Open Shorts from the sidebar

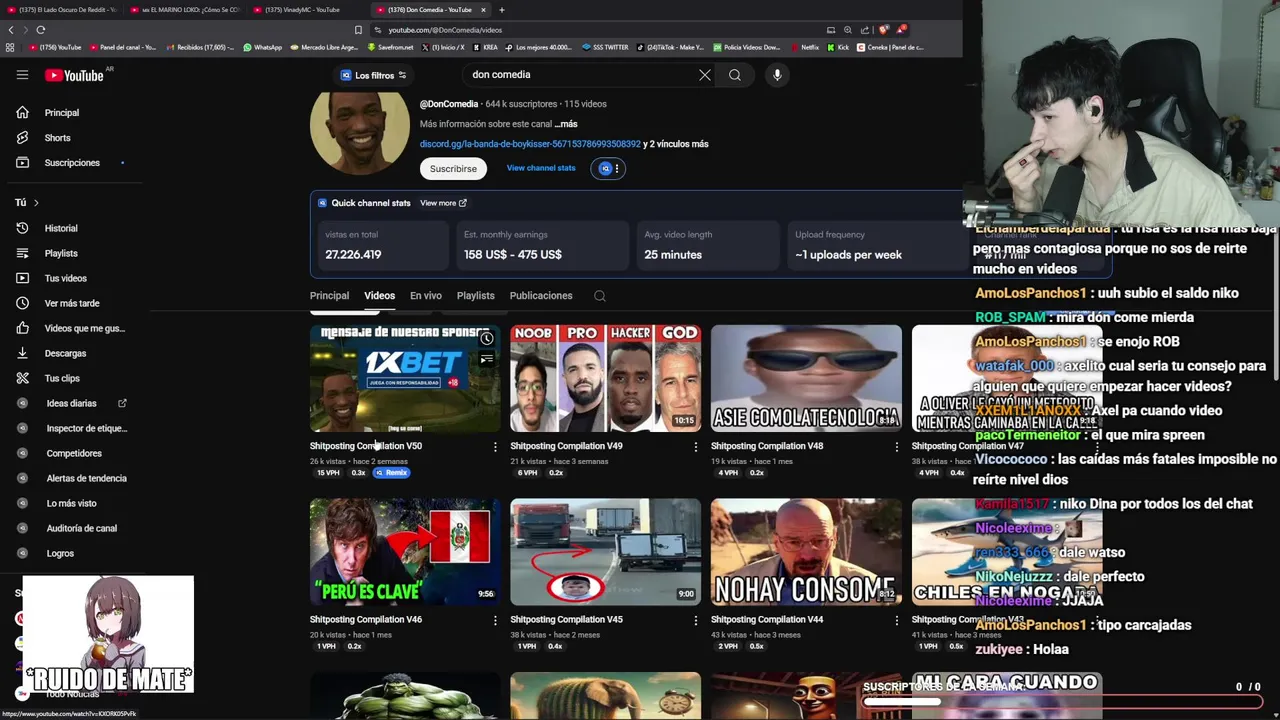(57, 138)
